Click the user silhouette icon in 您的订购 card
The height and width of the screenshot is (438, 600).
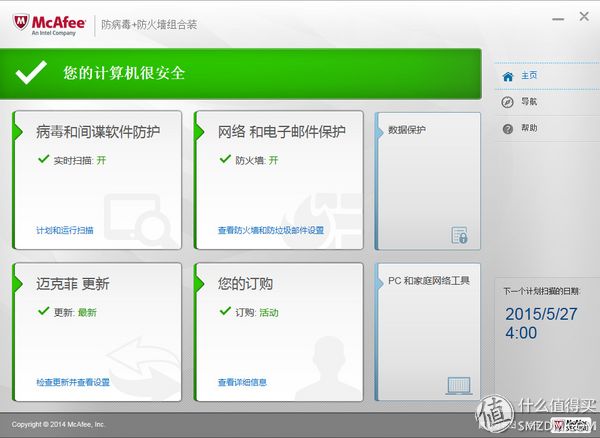point(329,367)
